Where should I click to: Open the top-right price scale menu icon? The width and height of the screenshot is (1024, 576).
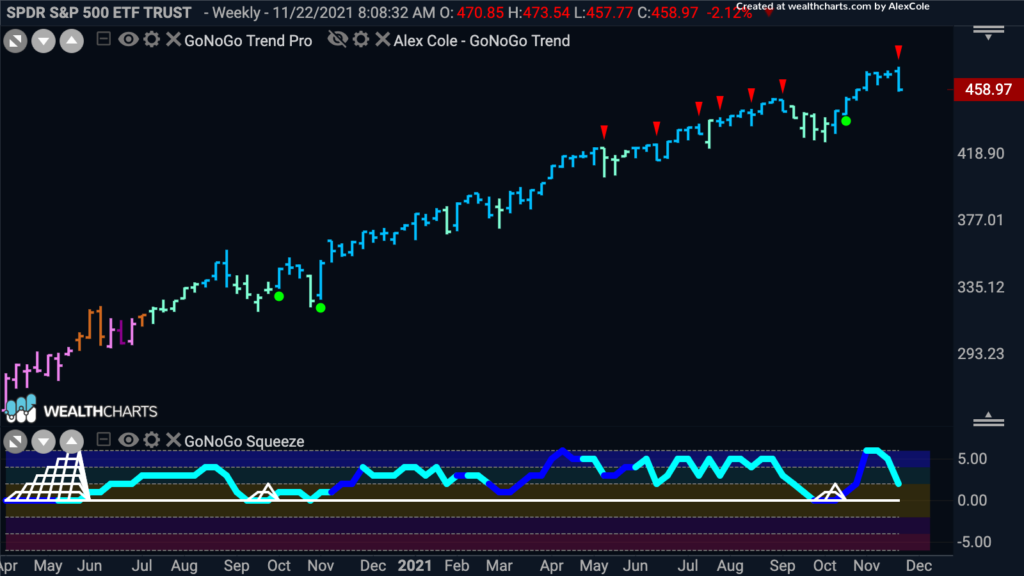989,33
